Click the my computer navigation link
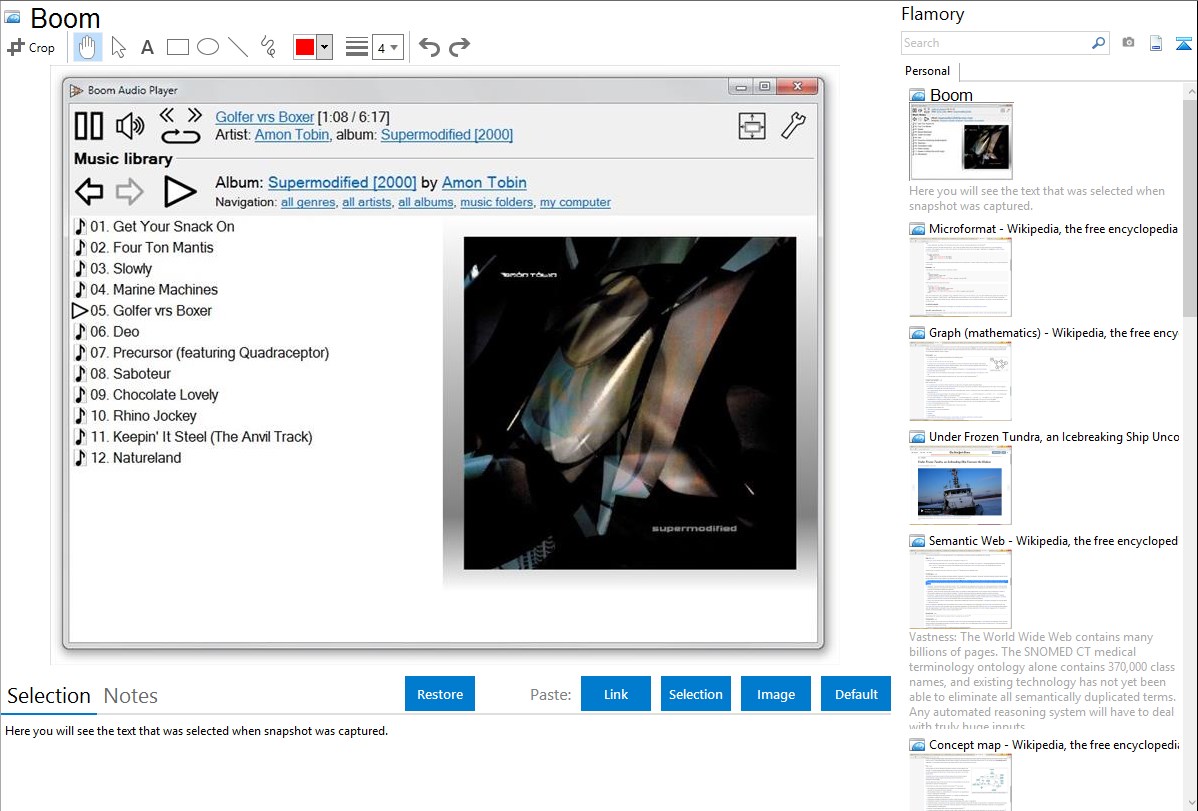This screenshot has width=1198, height=811. 575,203
